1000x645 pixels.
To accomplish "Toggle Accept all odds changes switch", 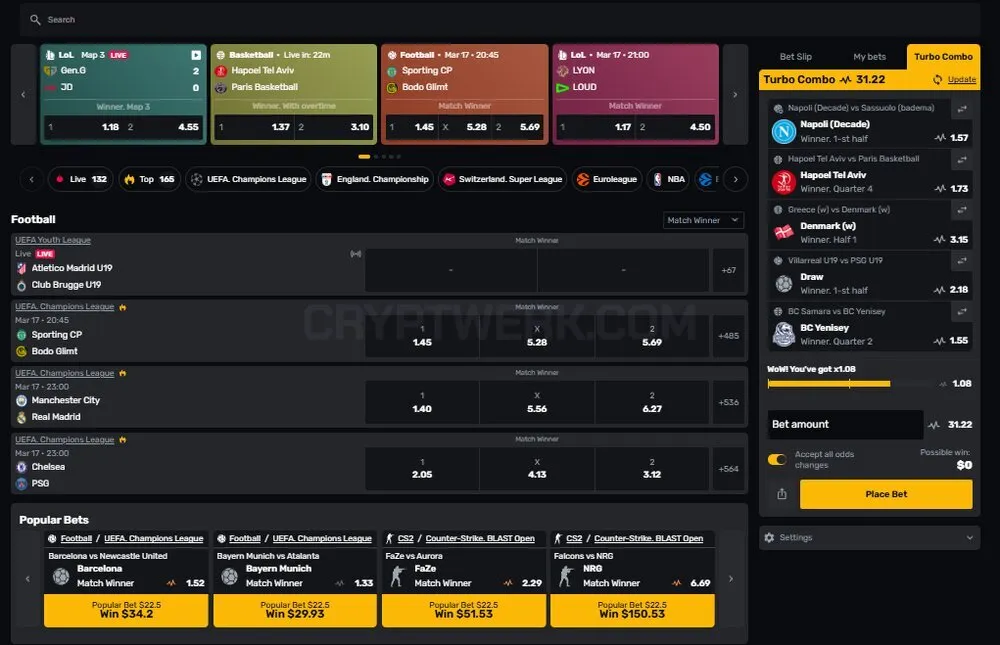I will coord(777,459).
